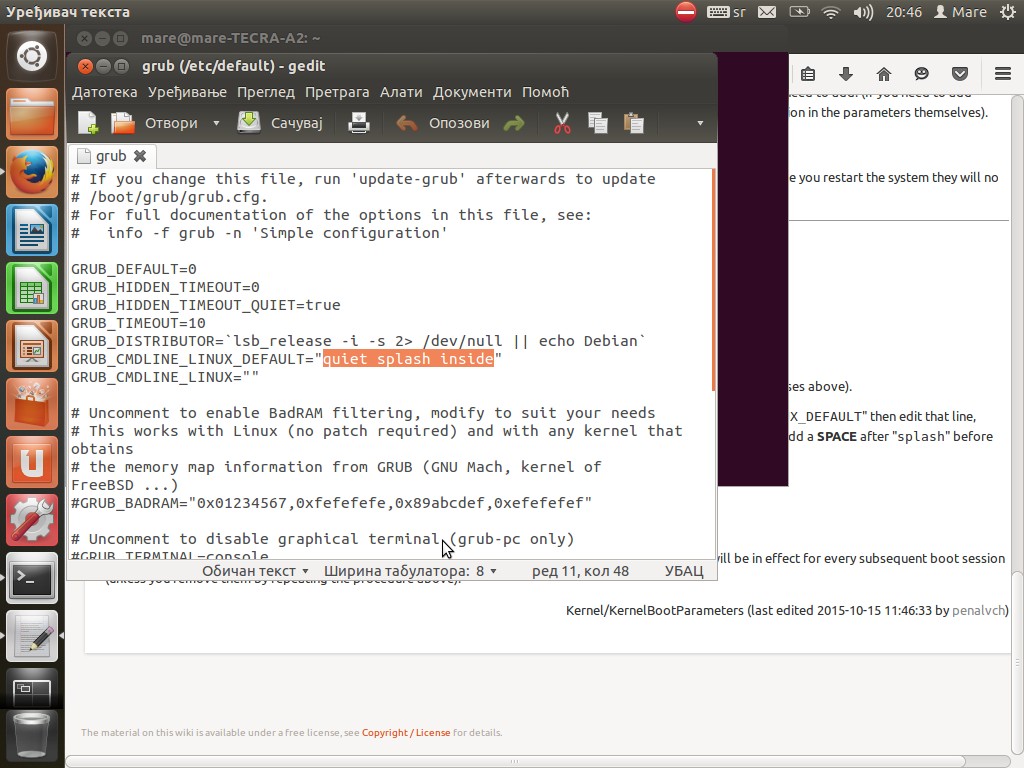Open Ubuntu One launcher icon
The image size is (1024, 768).
coord(32,462)
